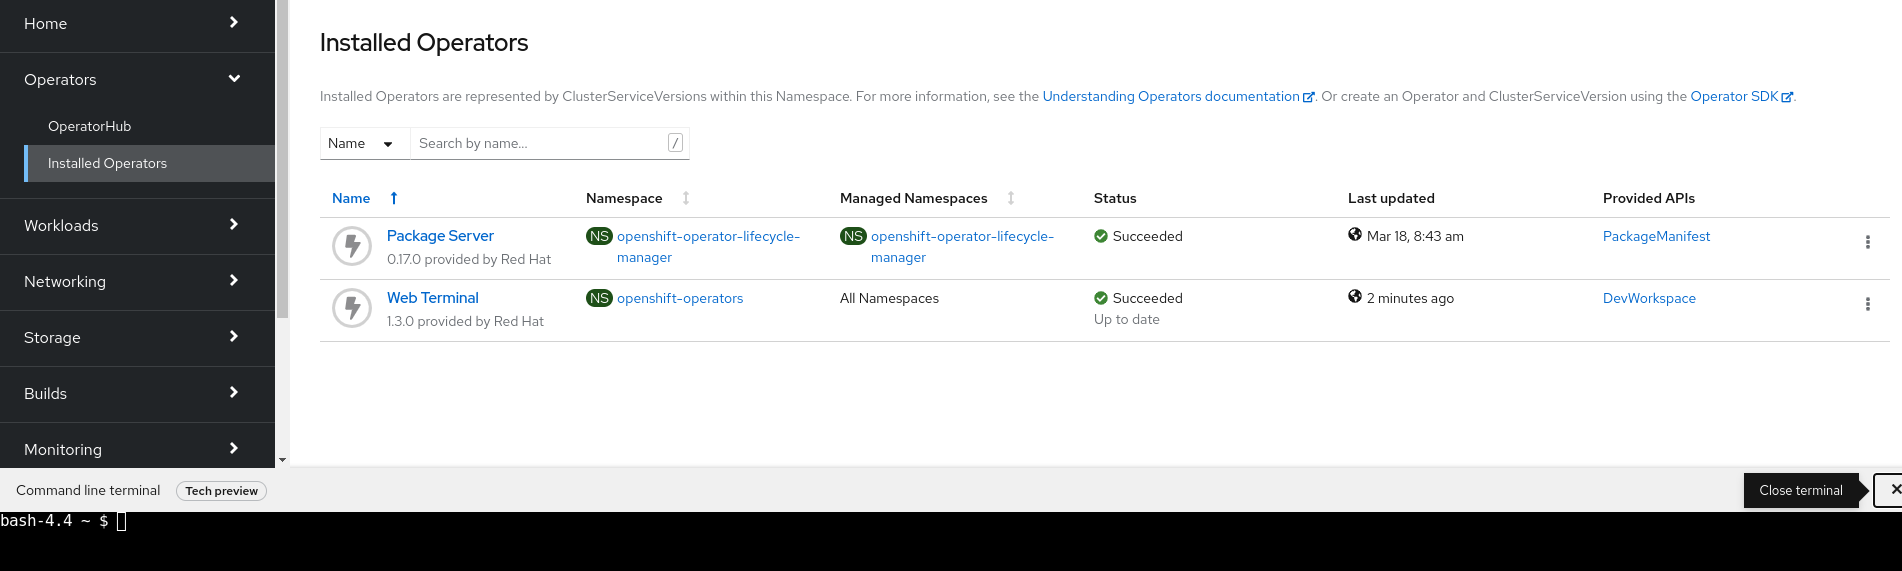Click NS badge in Package Server Namespace cell
Viewport: 1902px width, 571px height.
pyautogui.click(x=599, y=236)
